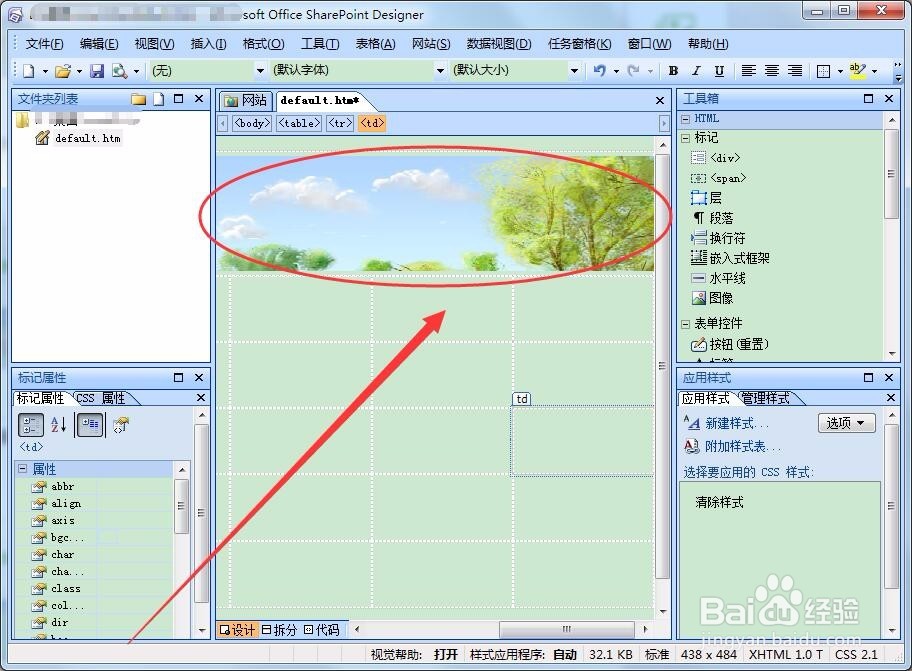This screenshot has height=671, width=912.
Task: Click the <body> tag in the quick tag selector
Action: (251, 123)
